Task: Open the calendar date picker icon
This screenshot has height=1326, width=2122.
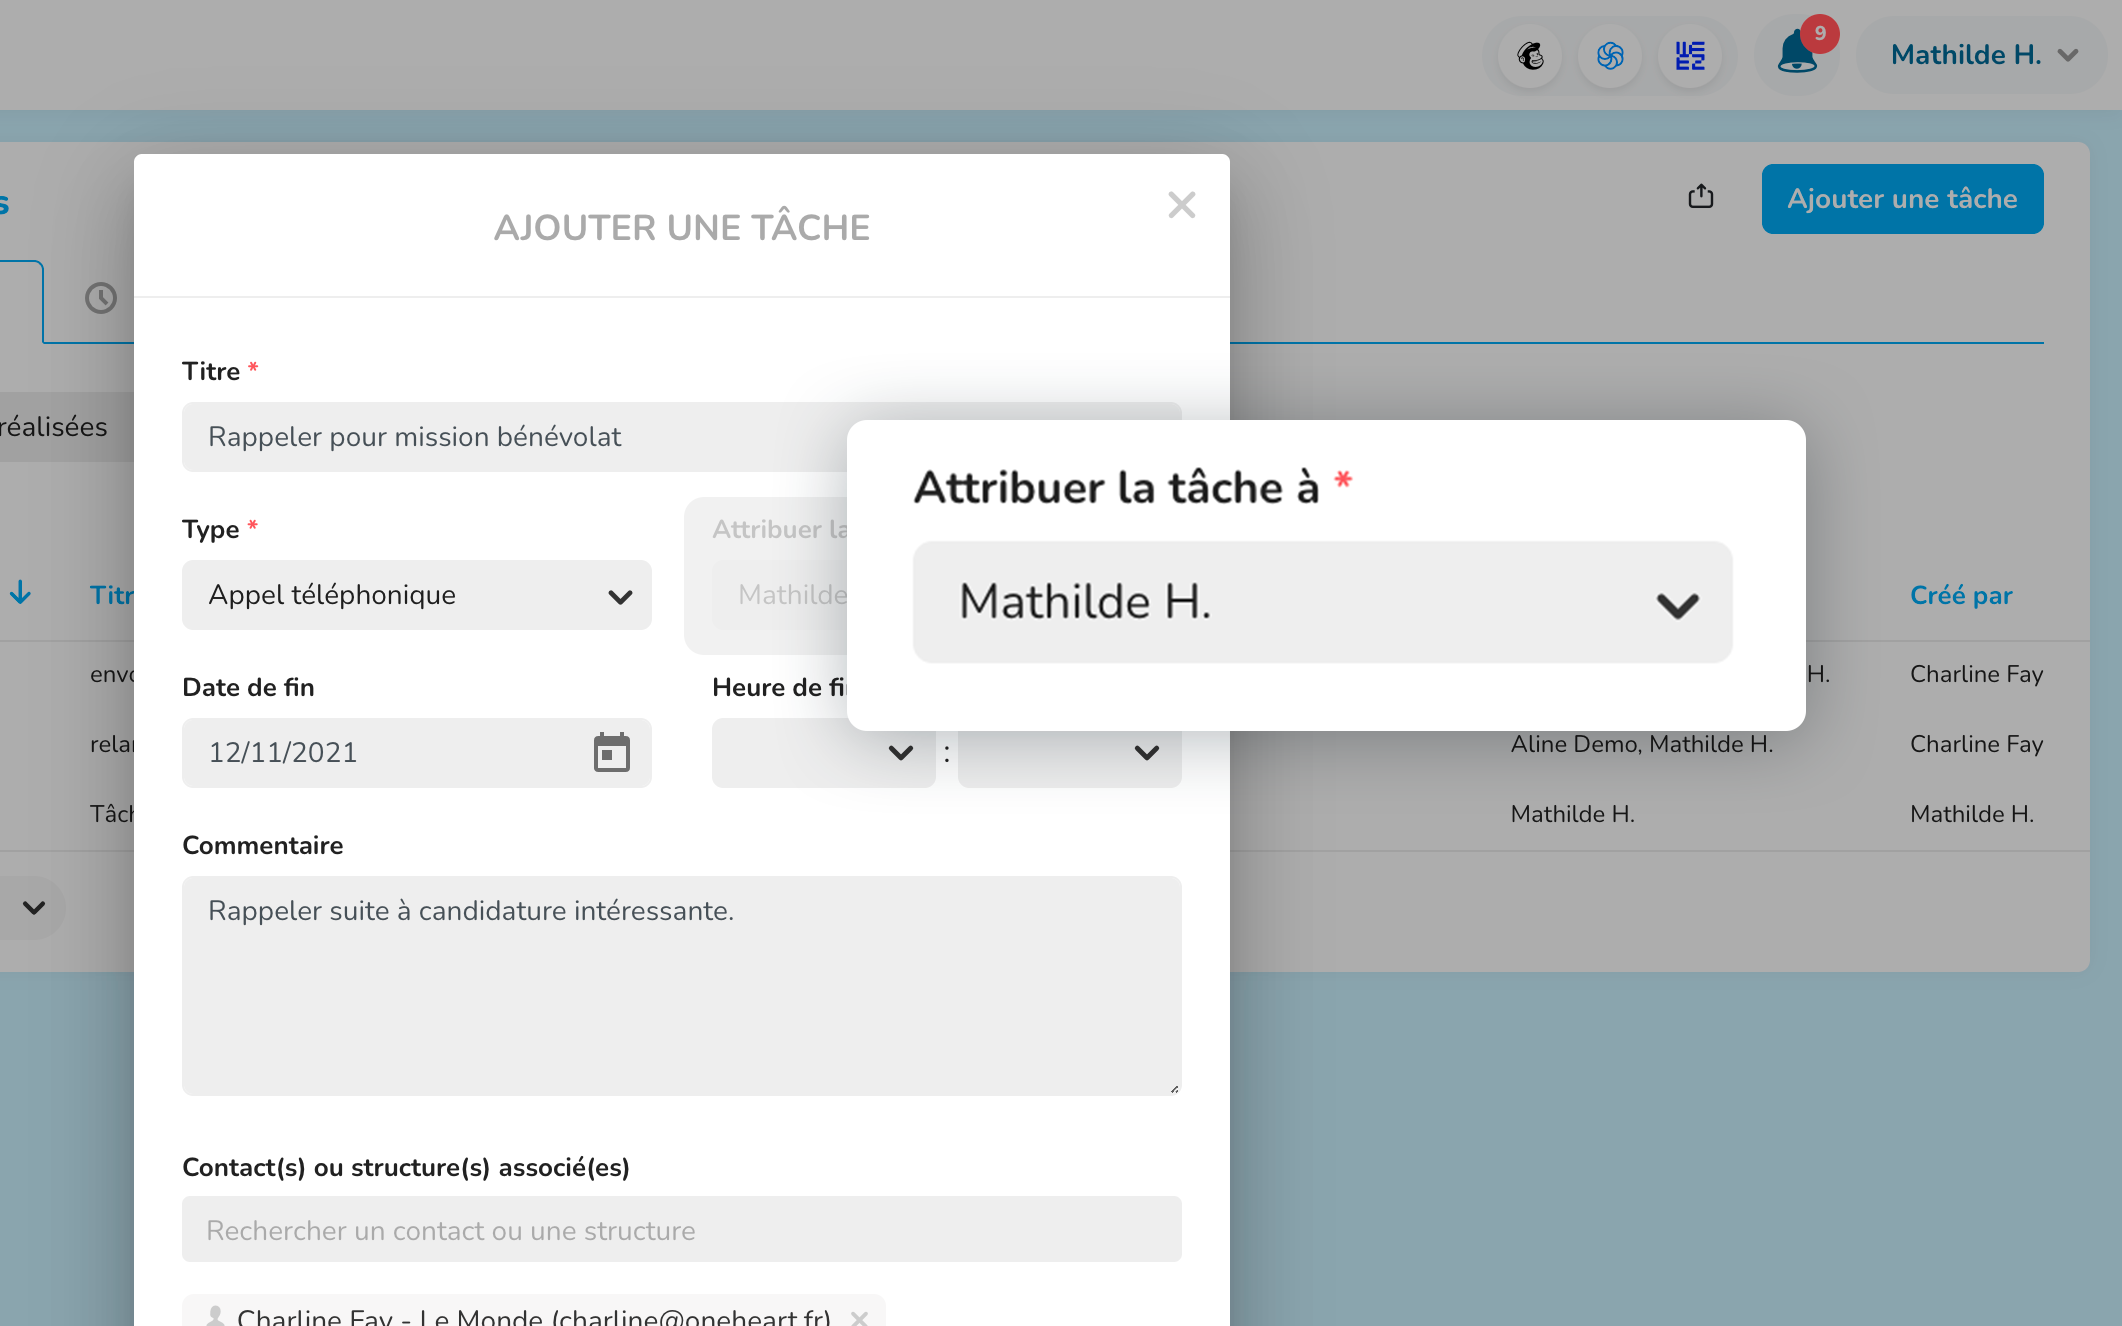Action: coord(611,753)
